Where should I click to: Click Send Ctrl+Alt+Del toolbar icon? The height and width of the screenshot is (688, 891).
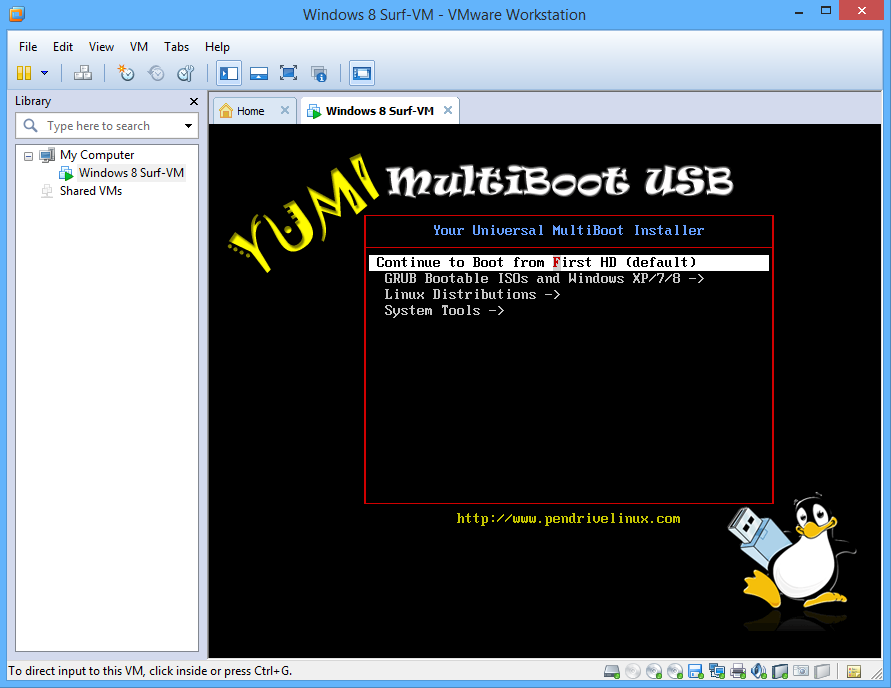click(83, 73)
